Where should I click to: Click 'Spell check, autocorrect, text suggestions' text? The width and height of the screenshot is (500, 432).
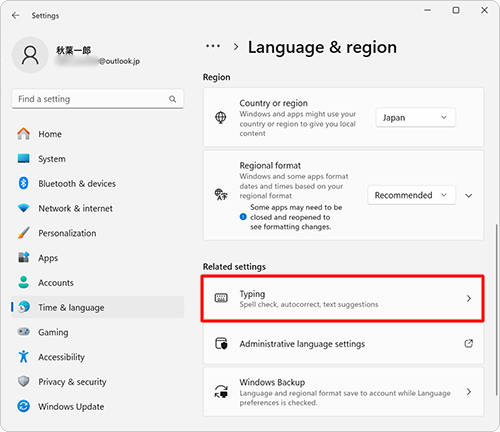pos(309,304)
